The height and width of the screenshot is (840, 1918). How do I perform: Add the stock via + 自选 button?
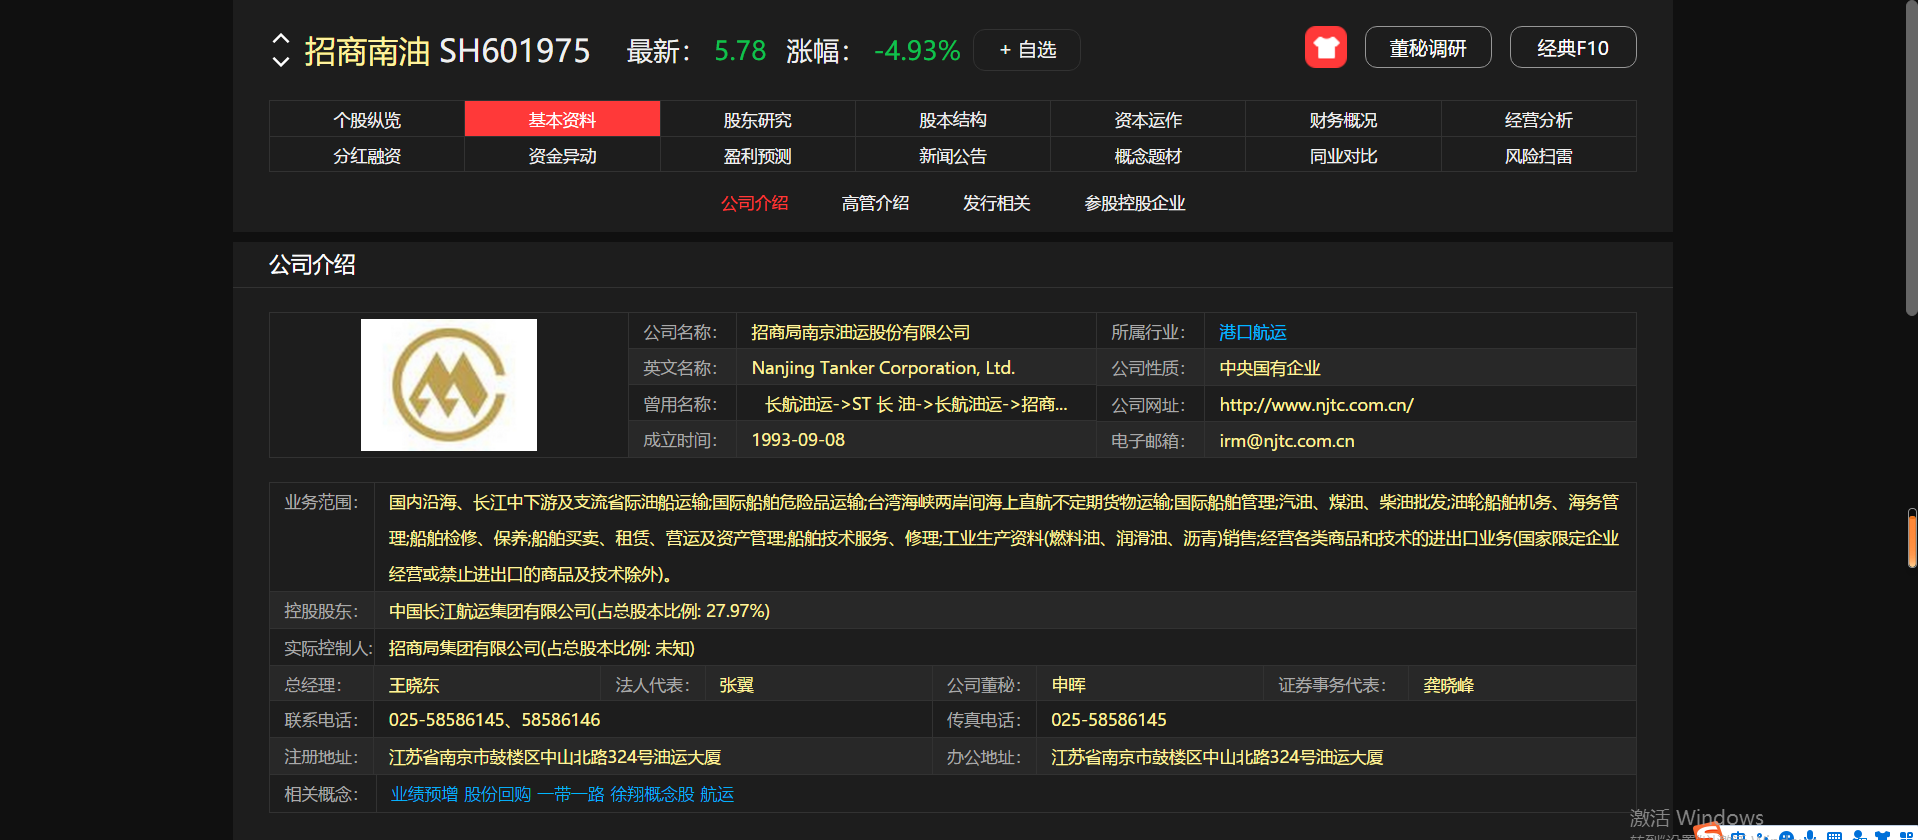click(1027, 50)
